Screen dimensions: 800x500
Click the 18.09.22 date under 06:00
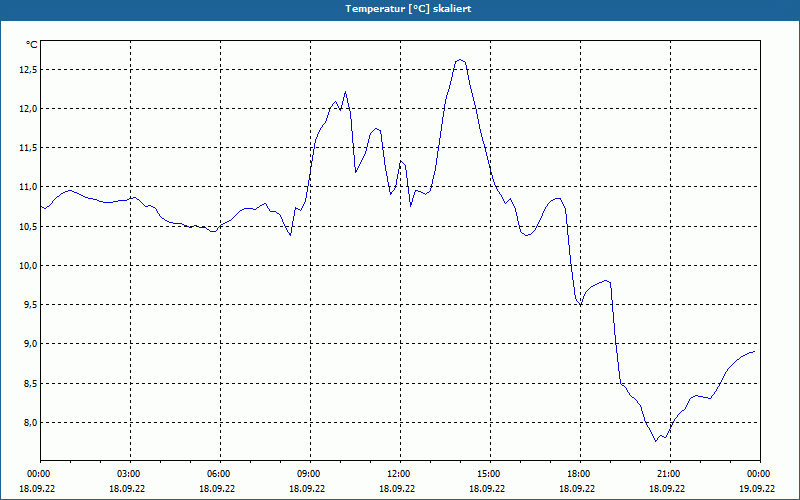[217, 488]
